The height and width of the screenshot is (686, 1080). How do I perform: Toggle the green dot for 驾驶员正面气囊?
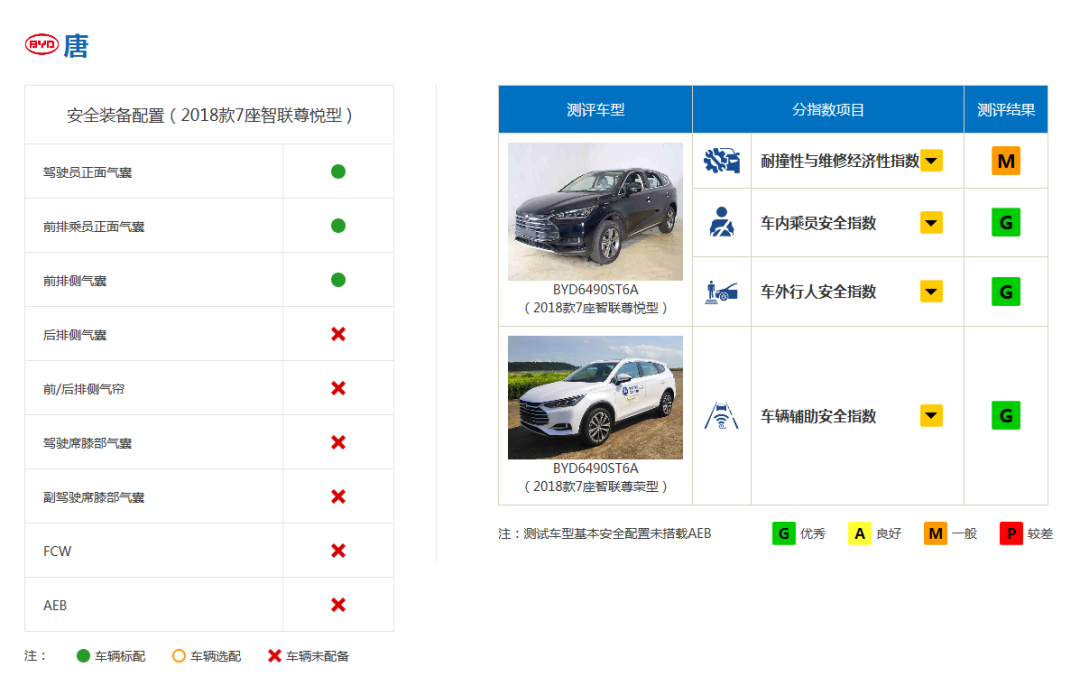click(x=338, y=171)
